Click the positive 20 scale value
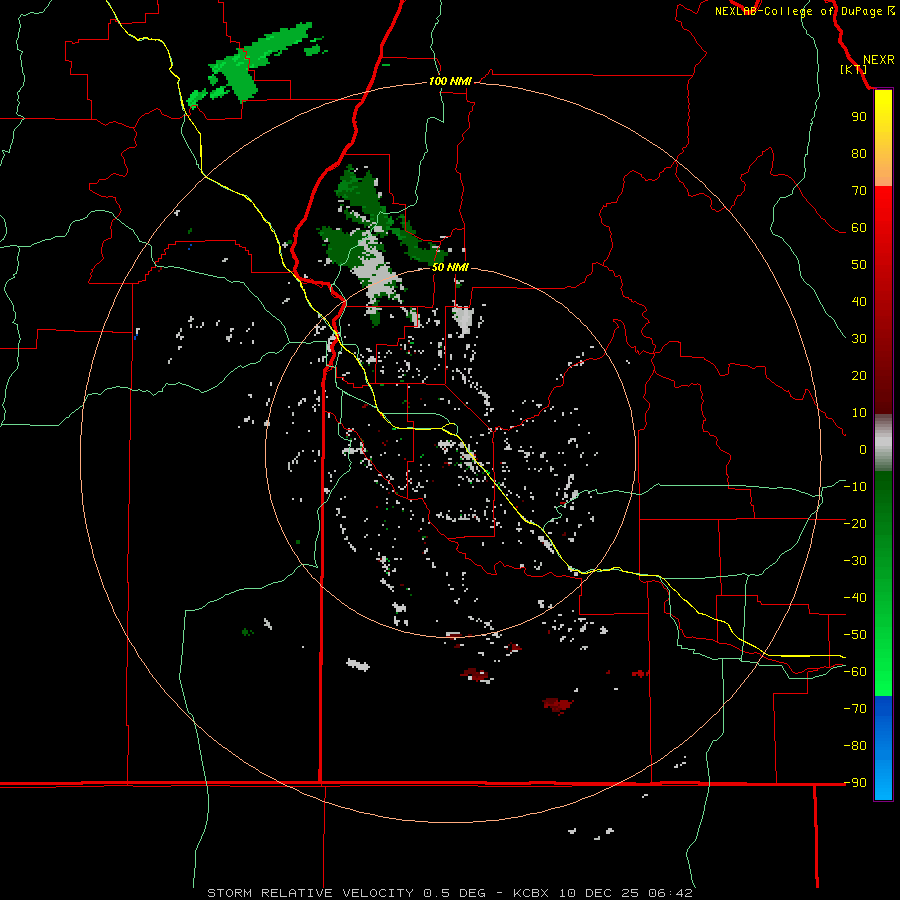 click(x=859, y=376)
